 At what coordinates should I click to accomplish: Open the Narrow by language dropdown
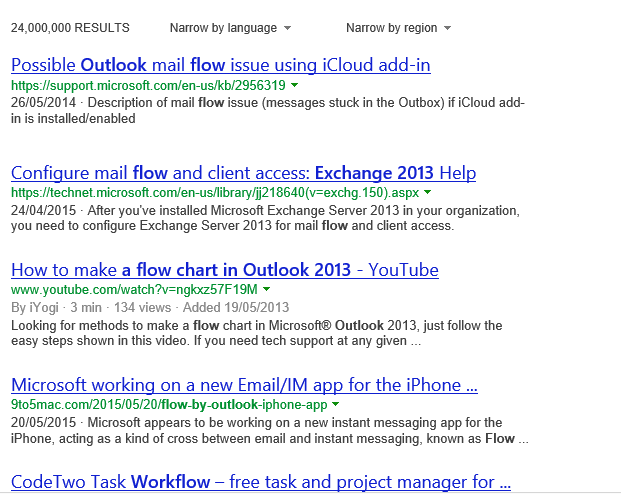[230, 28]
